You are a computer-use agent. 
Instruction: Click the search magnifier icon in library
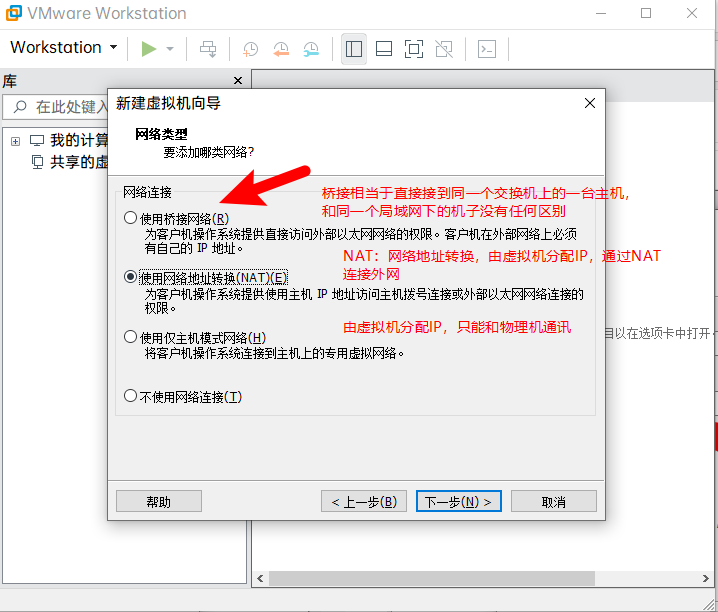[20, 107]
